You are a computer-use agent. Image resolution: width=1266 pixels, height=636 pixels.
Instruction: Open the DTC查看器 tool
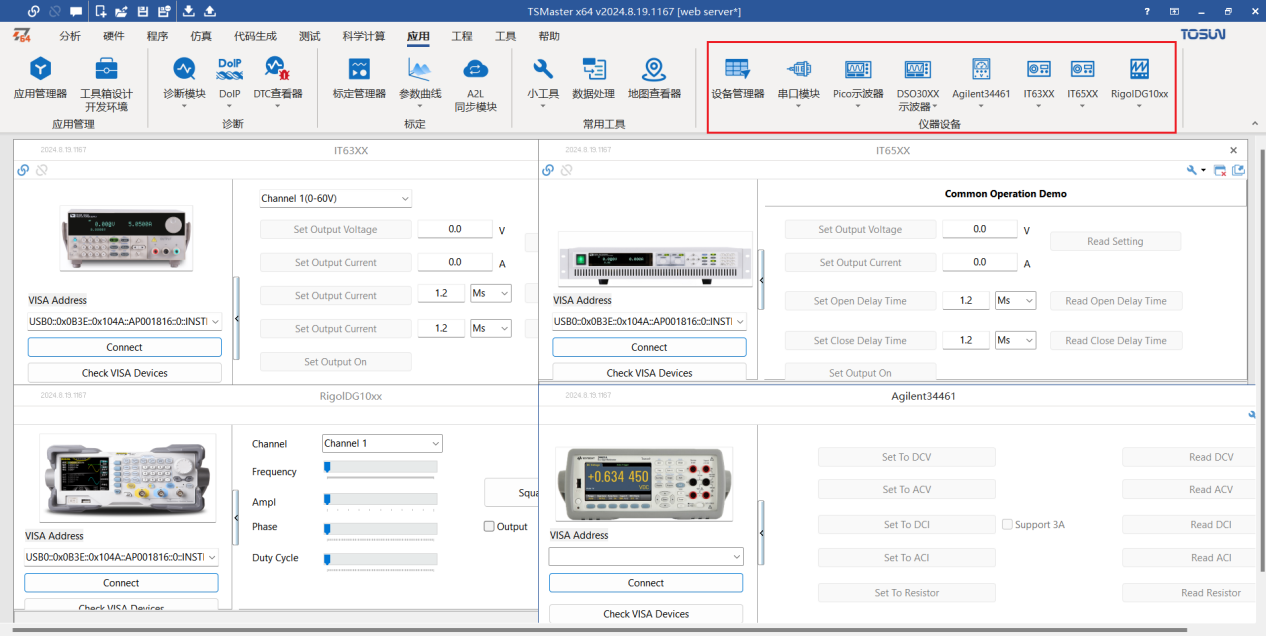(278, 79)
